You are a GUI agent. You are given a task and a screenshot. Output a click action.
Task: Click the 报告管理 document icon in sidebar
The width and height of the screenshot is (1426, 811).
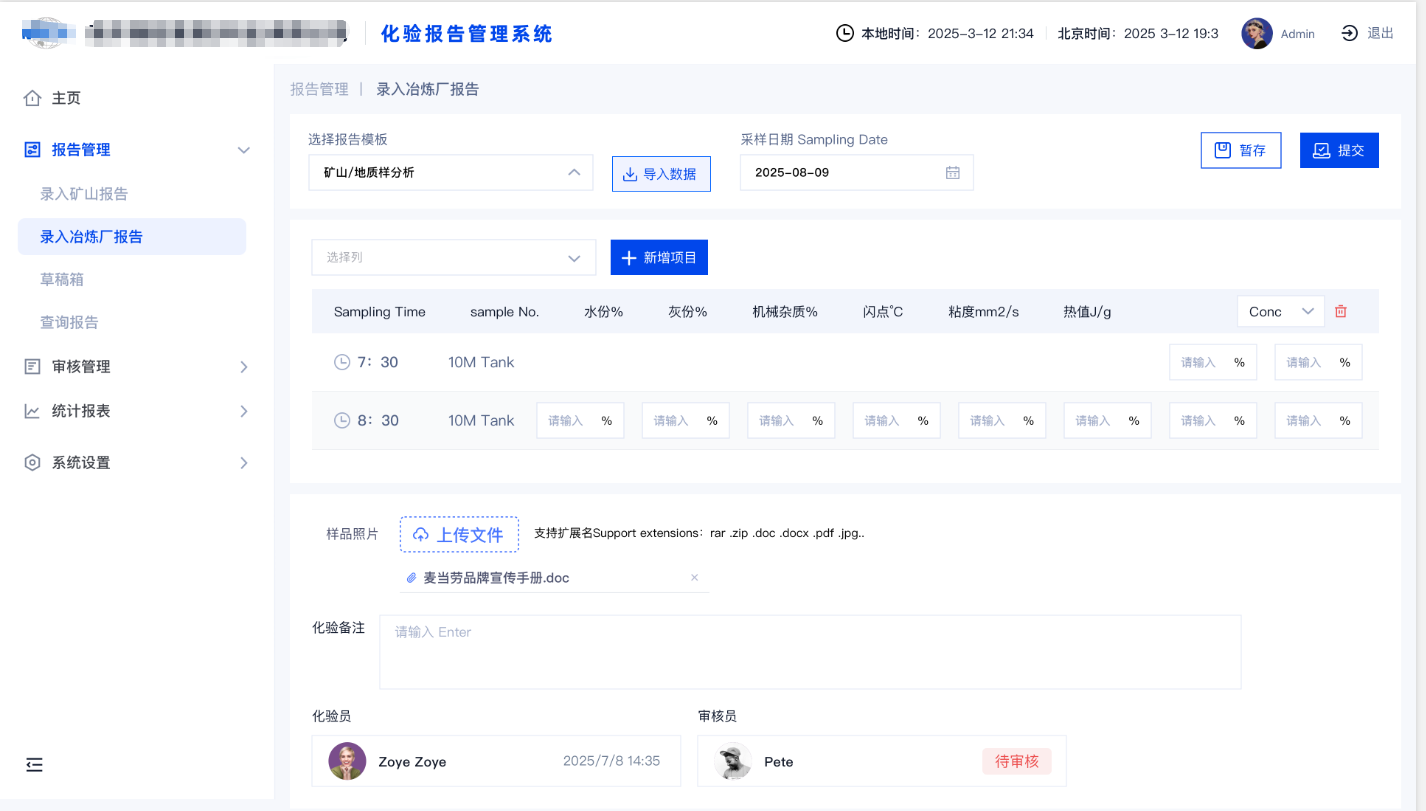coord(34,148)
